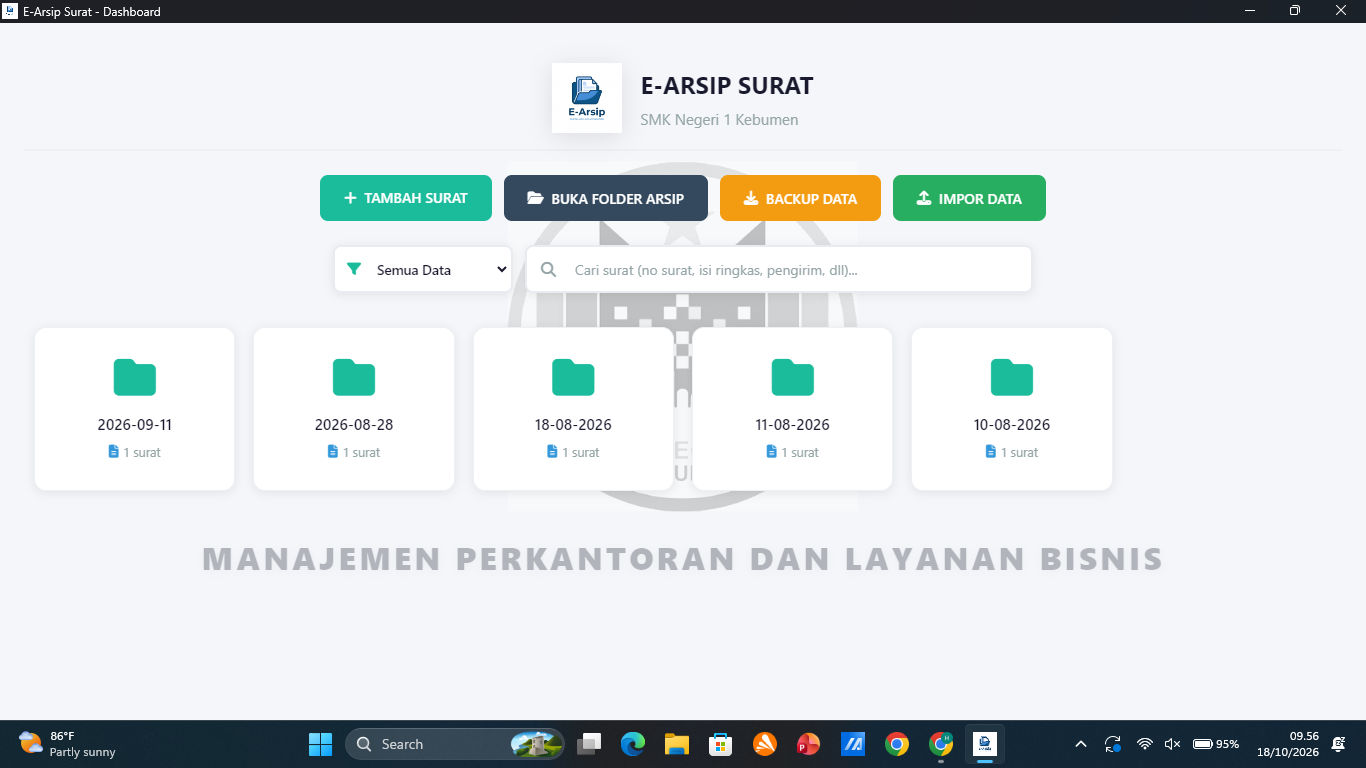Open PowerPoint from taskbar

809,744
